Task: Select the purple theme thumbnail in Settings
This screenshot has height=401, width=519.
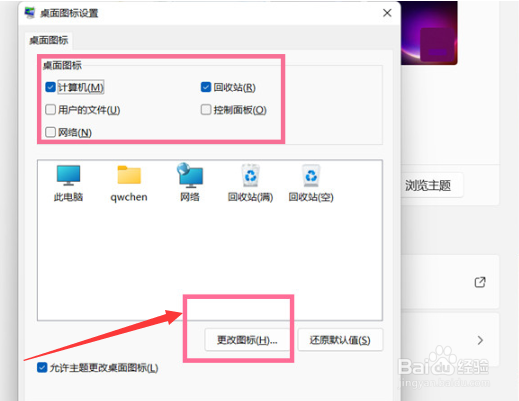Action: click(429, 33)
